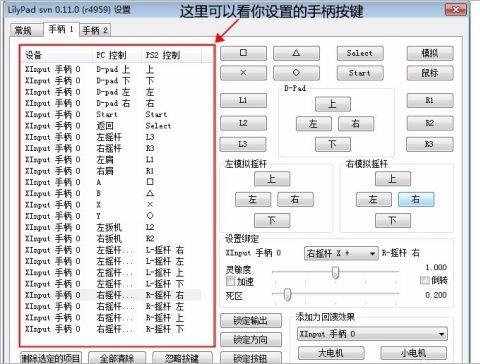Viewport: 480px width, 364px height.
Task: Click the Select button
Action: 360,53
